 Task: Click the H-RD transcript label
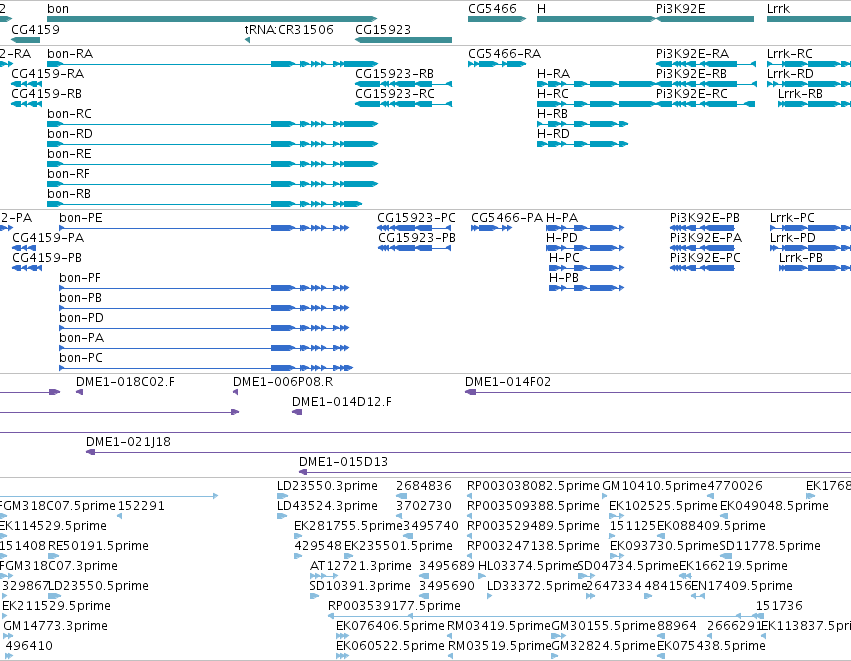coord(554,134)
